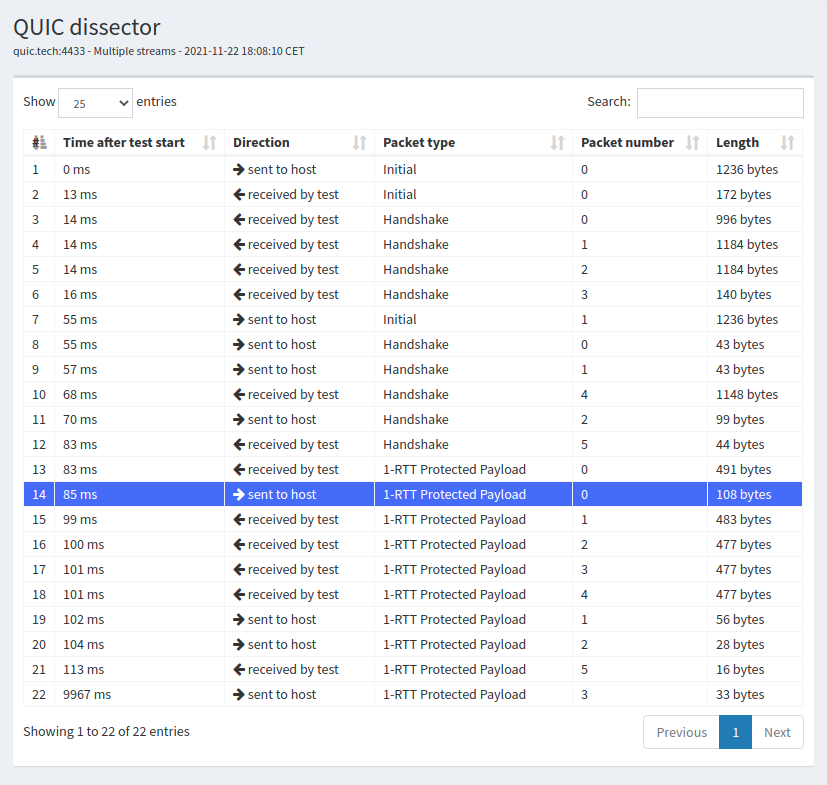
Task: Click right arrow icon in row 19
Action: (239, 619)
